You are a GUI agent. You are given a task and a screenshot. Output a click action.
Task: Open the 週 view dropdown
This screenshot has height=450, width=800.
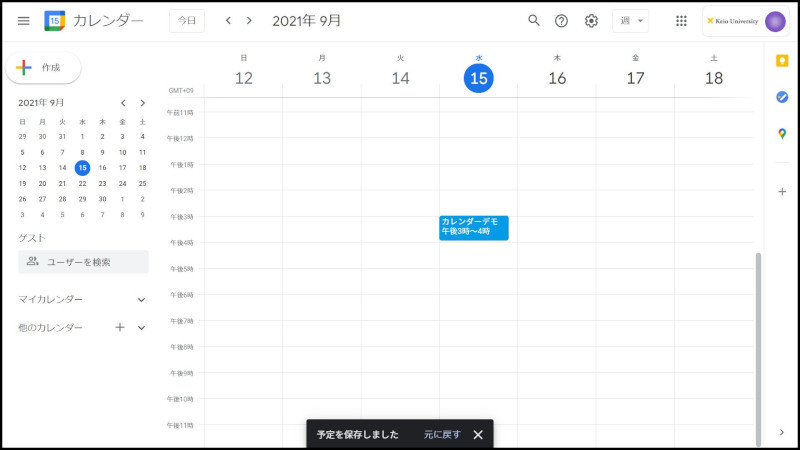click(x=630, y=21)
